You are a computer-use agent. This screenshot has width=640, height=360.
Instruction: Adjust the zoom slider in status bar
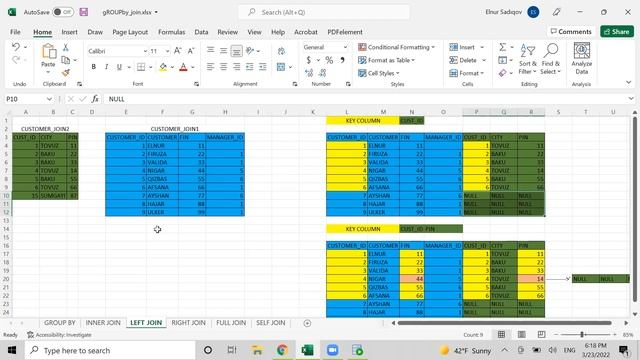point(582,334)
